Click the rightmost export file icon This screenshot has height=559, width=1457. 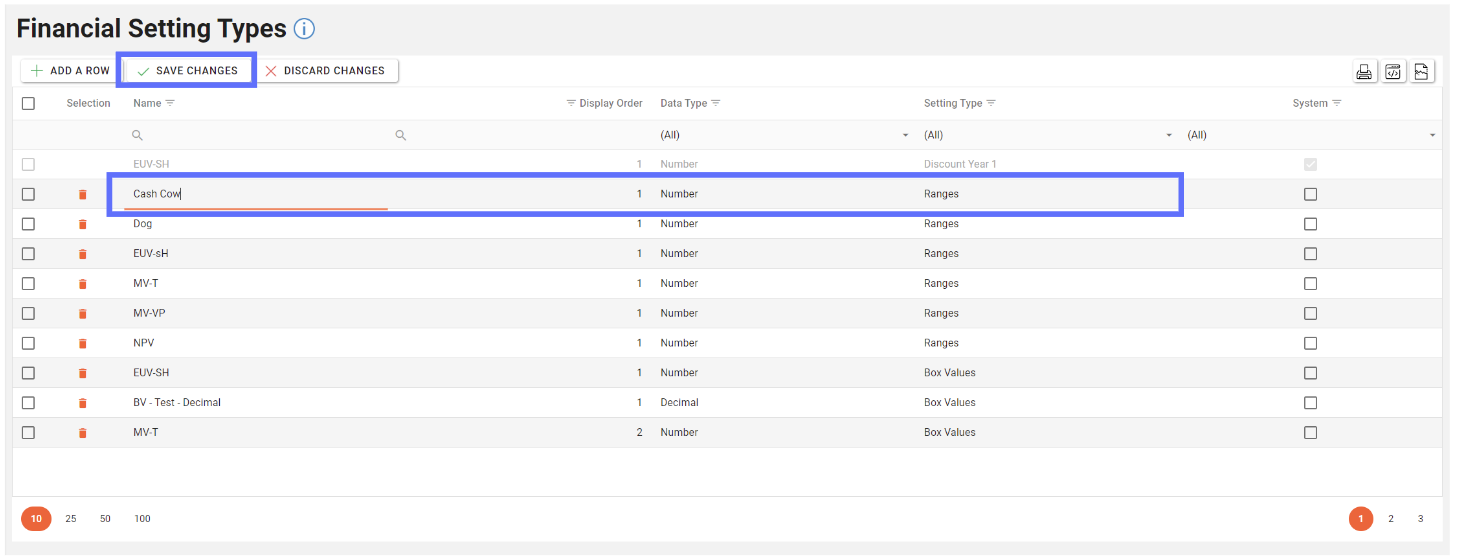coord(1421,71)
